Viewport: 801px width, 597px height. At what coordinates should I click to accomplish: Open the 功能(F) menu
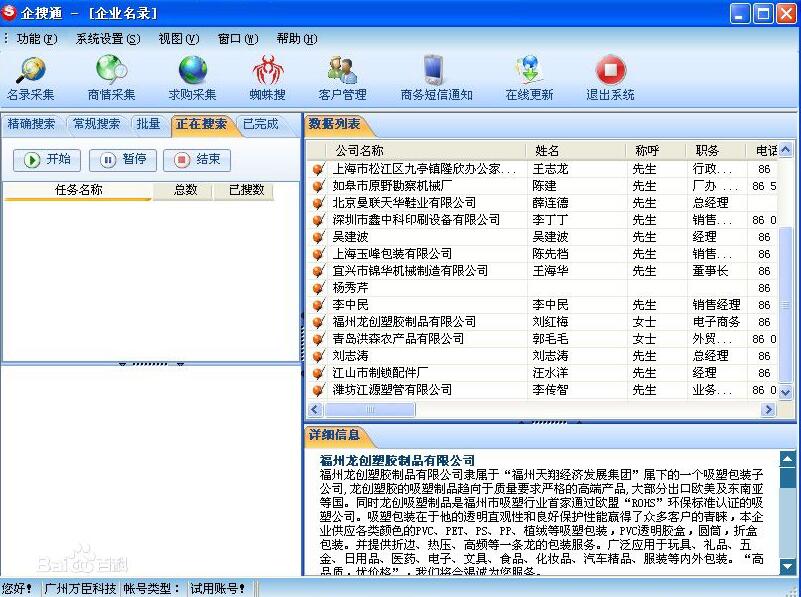(x=30, y=38)
